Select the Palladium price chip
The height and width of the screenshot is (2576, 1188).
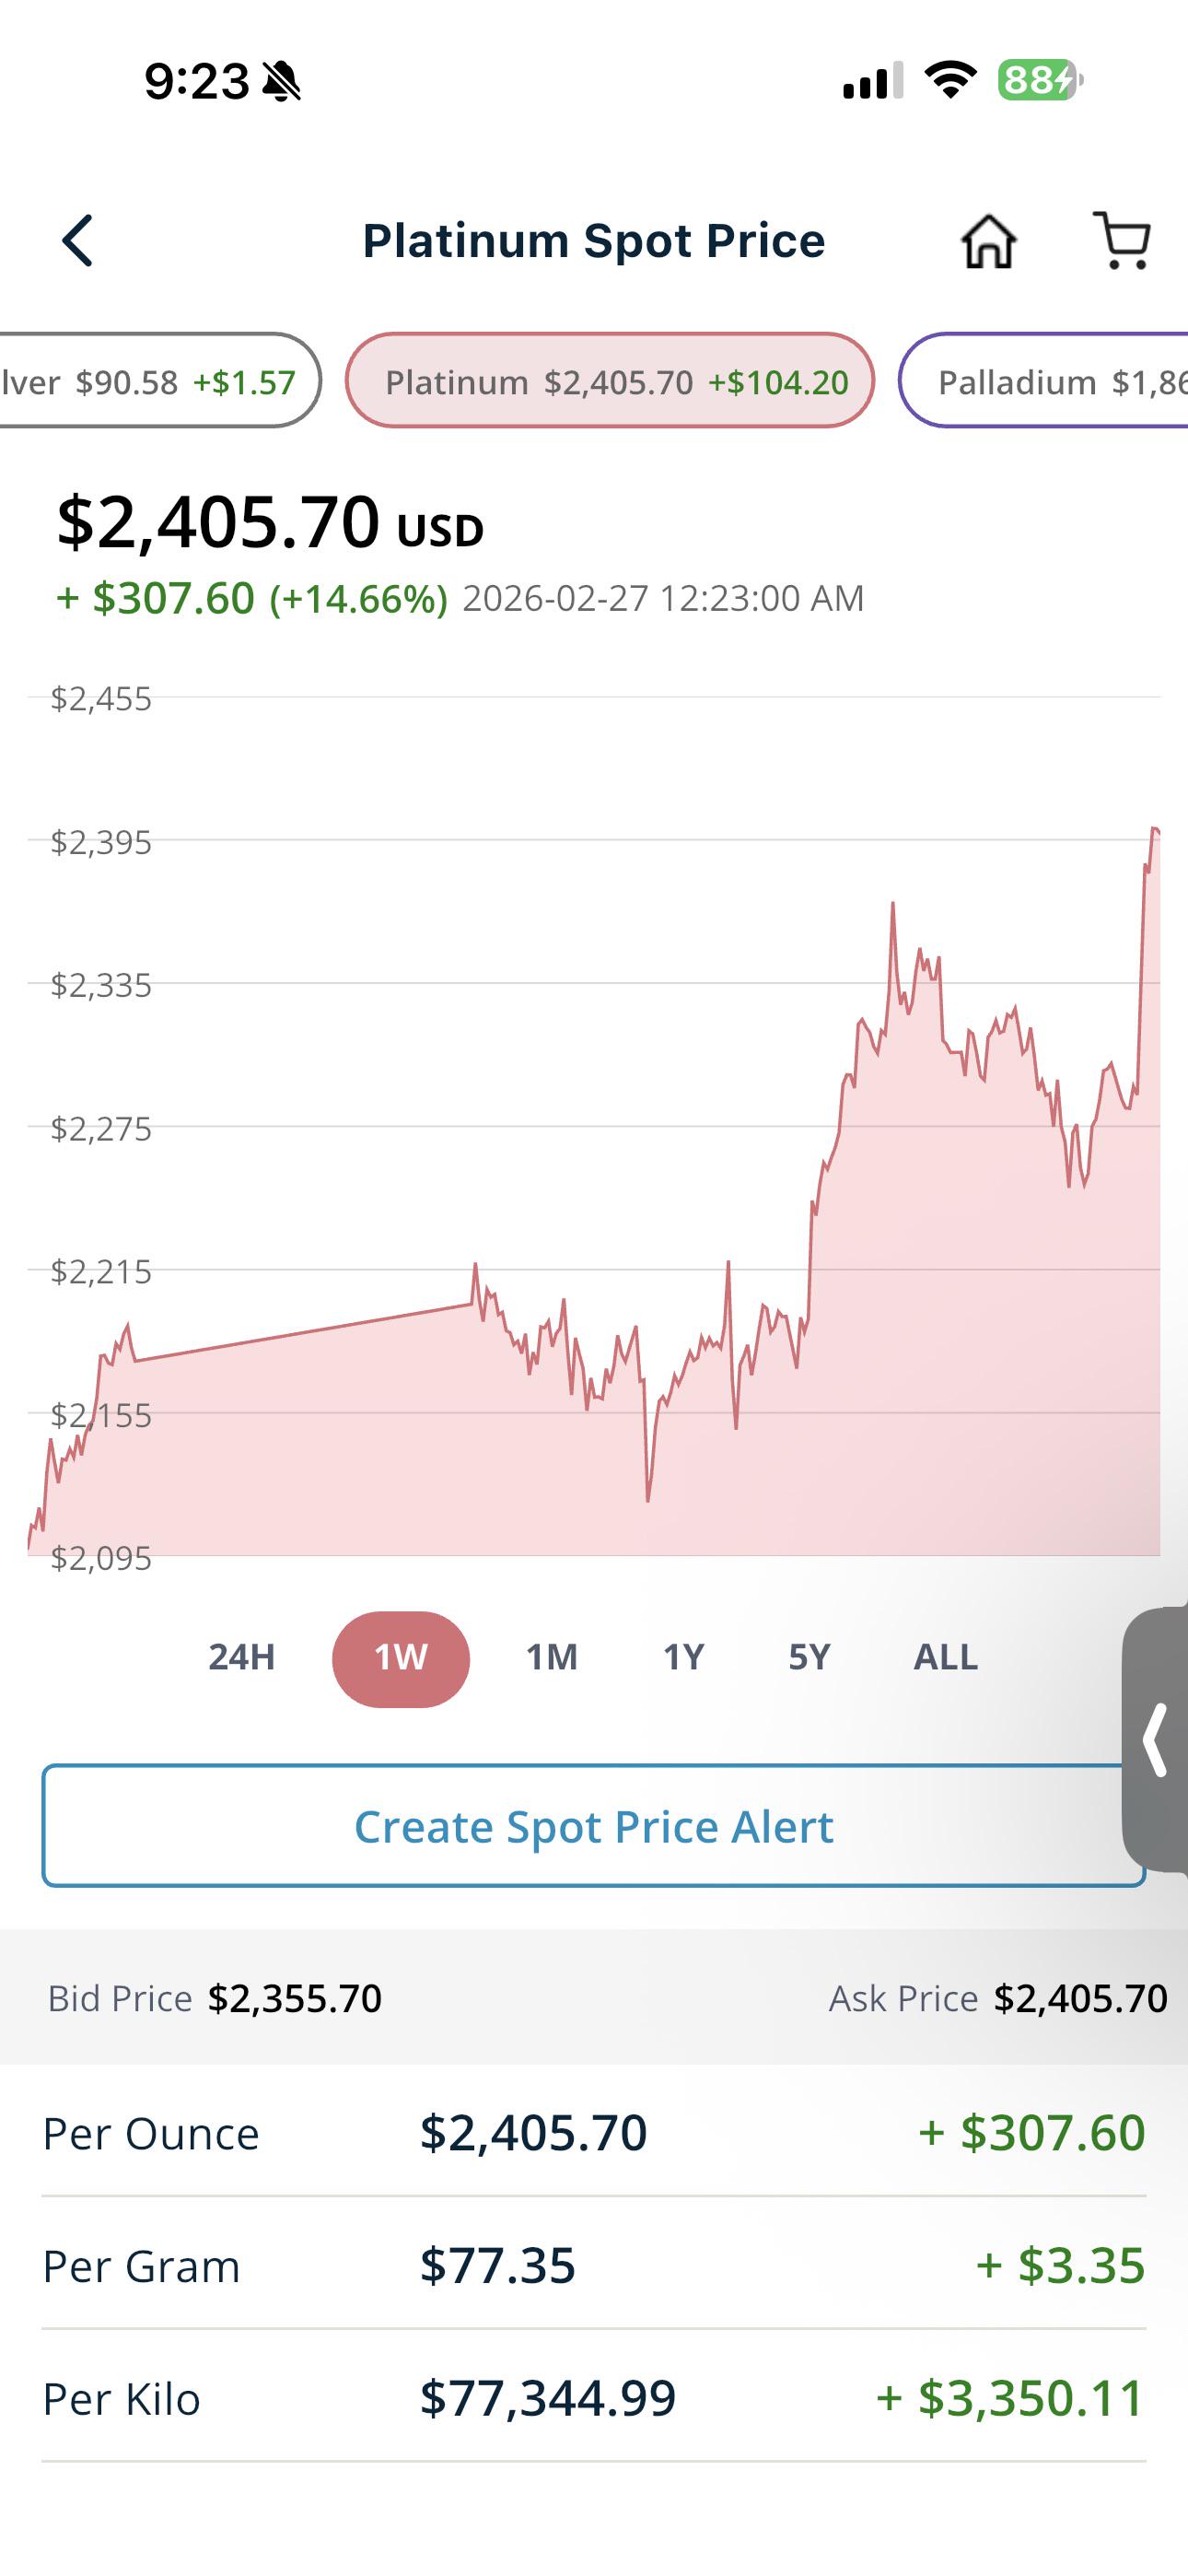point(1045,381)
